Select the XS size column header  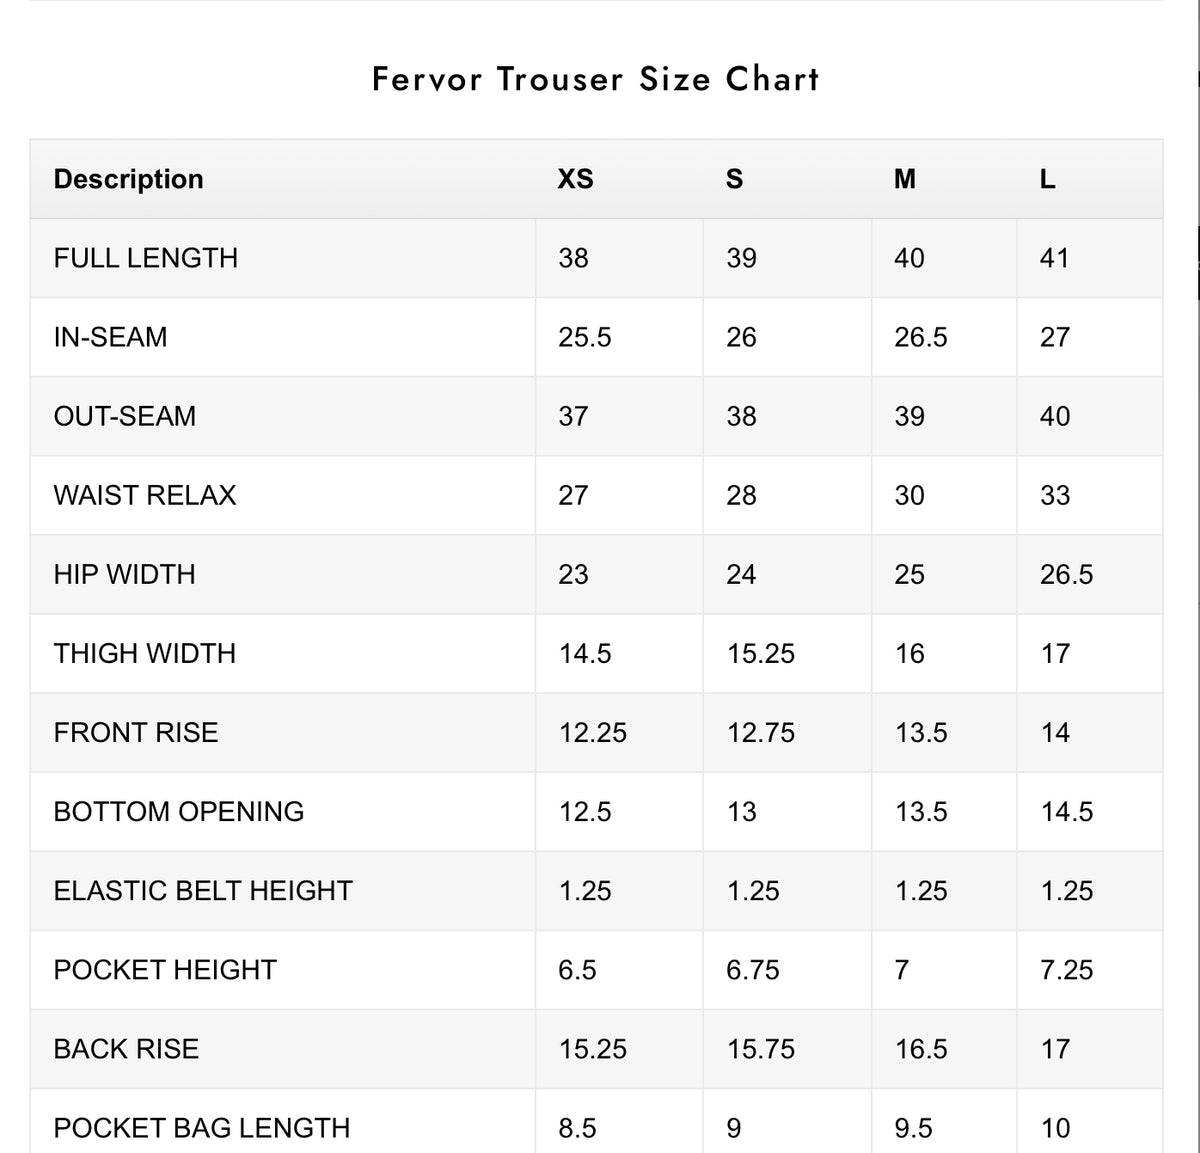[575, 179]
